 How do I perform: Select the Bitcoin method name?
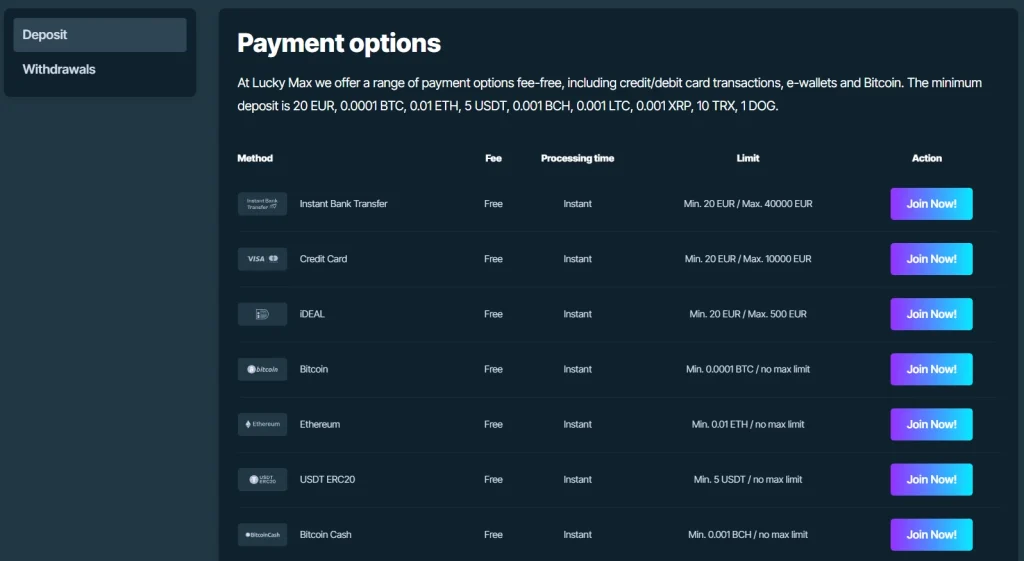(x=313, y=369)
